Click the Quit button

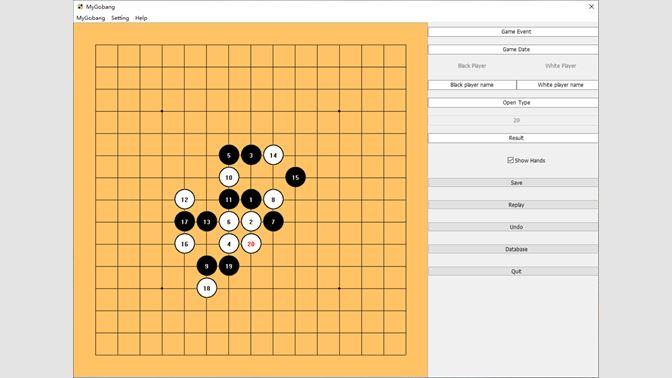click(x=513, y=271)
